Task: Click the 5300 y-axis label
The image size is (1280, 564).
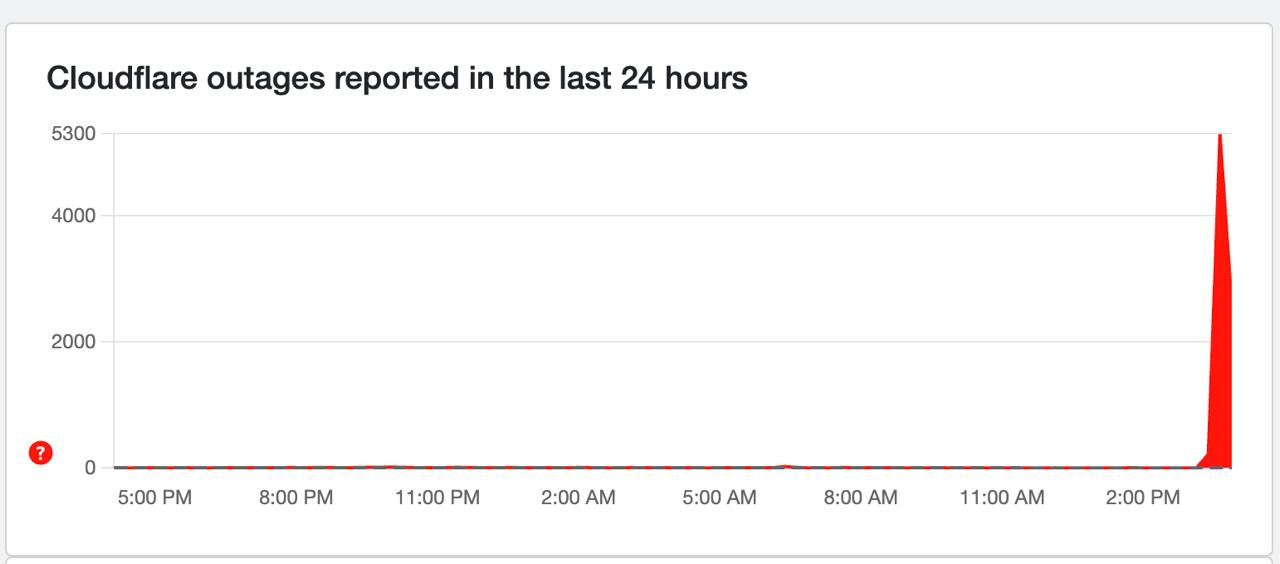Action: (73, 133)
